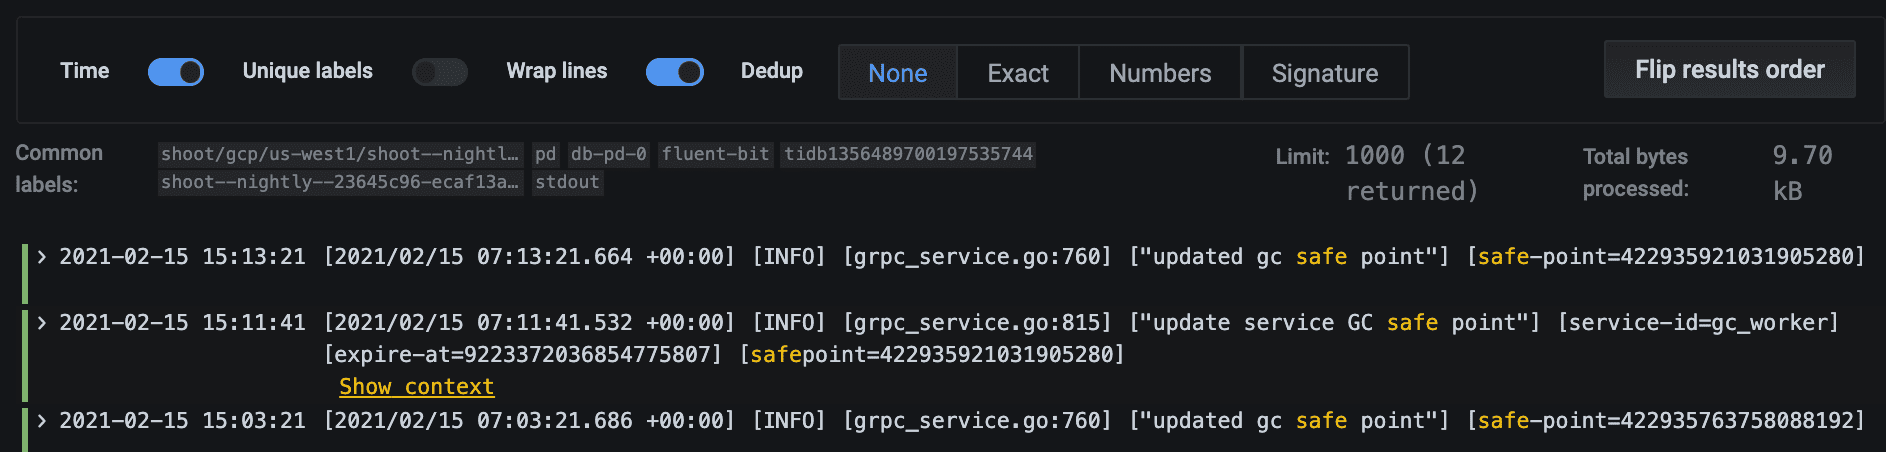Disable the Wrap lines switch
The image size is (1886, 452).
674,72
